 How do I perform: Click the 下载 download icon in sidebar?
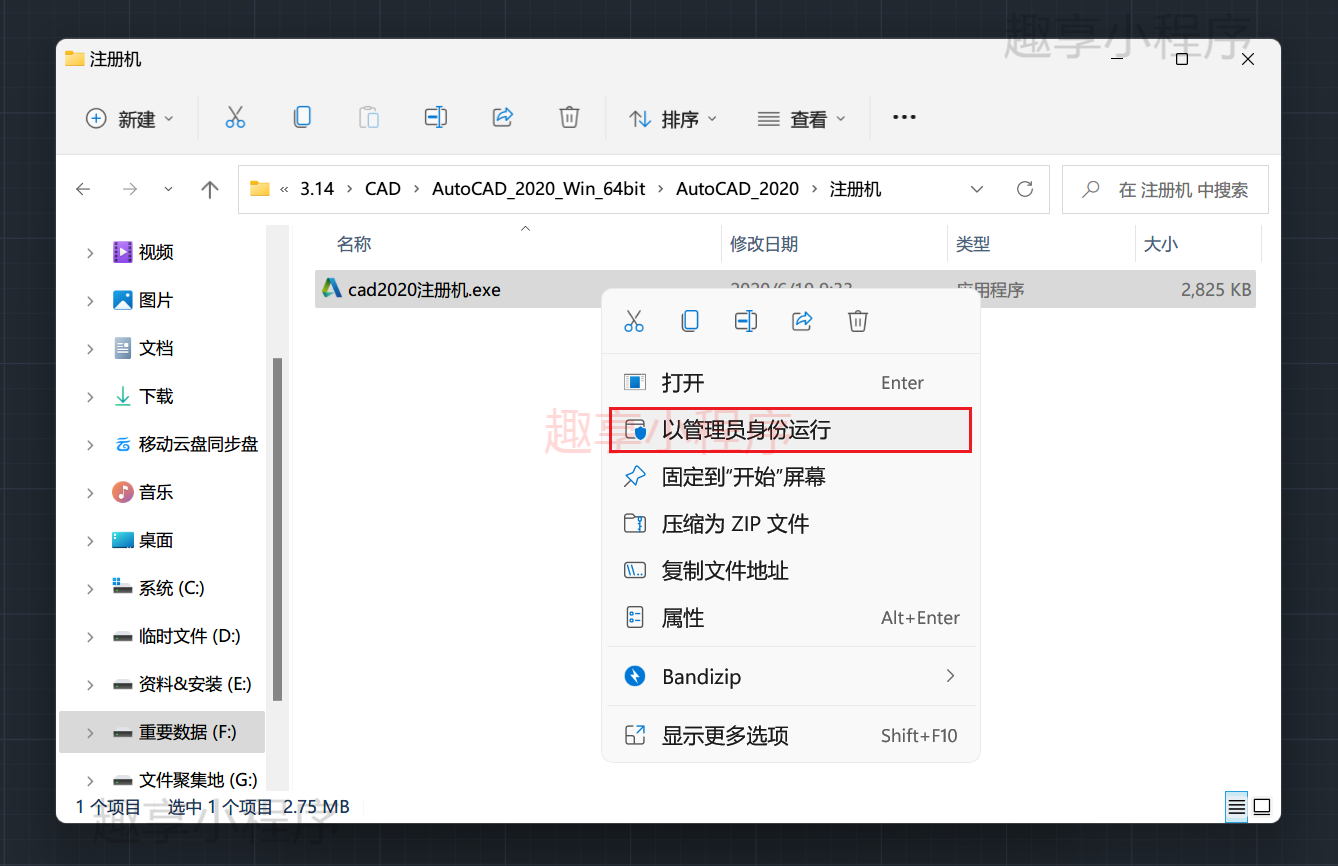click(123, 396)
